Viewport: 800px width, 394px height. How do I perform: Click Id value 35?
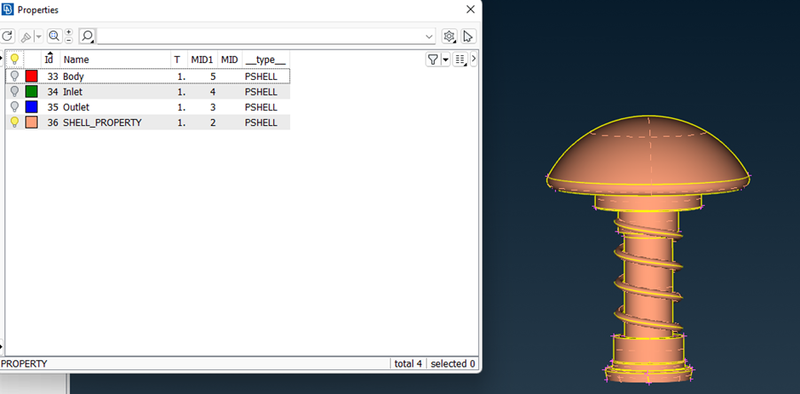pyautogui.click(x=53, y=107)
